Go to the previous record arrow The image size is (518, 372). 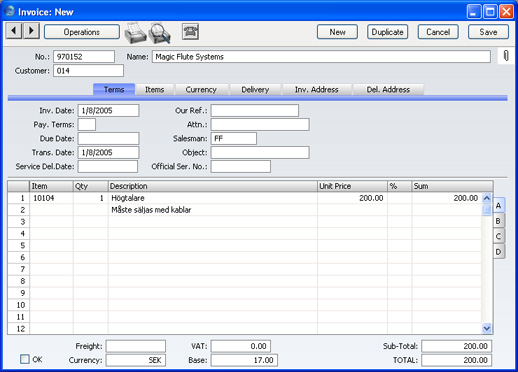pyautogui.click(x=14, y=31)
